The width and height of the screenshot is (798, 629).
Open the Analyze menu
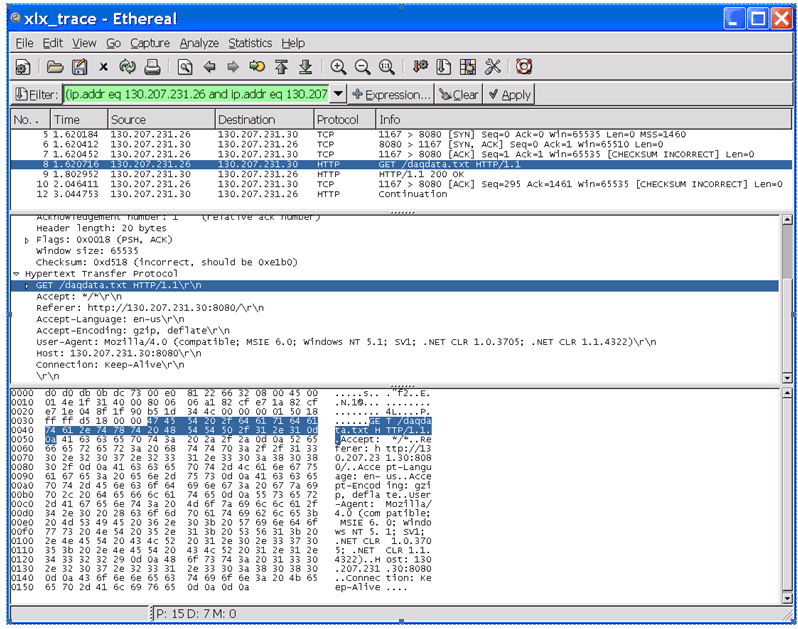click(199, 43)
